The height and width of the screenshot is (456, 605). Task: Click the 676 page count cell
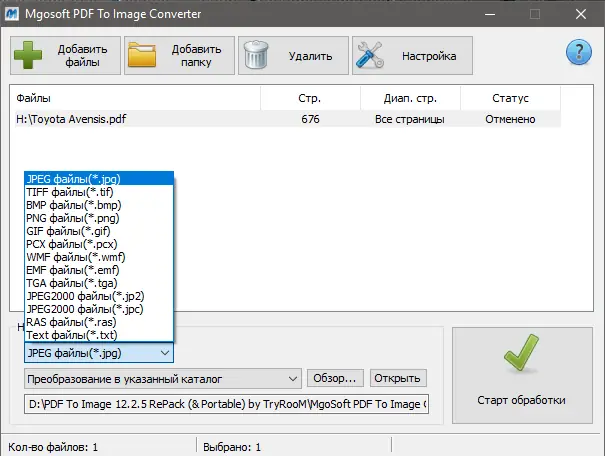310,119
